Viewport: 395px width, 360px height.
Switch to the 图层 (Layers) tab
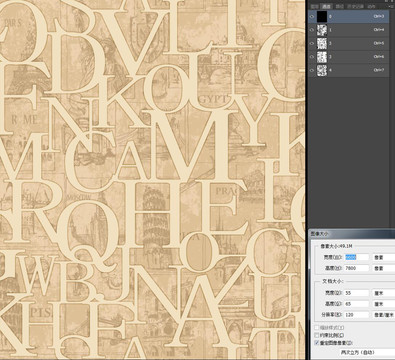click(314, 6)
